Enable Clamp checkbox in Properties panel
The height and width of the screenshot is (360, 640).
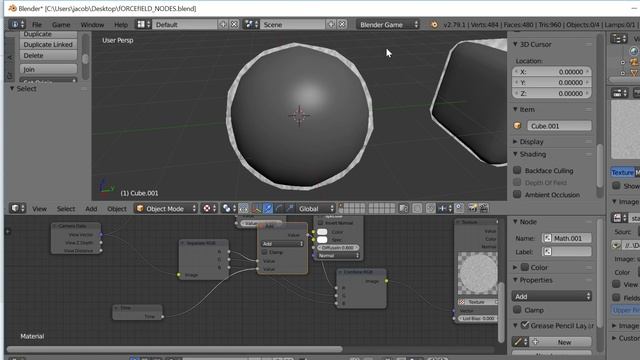517,310
